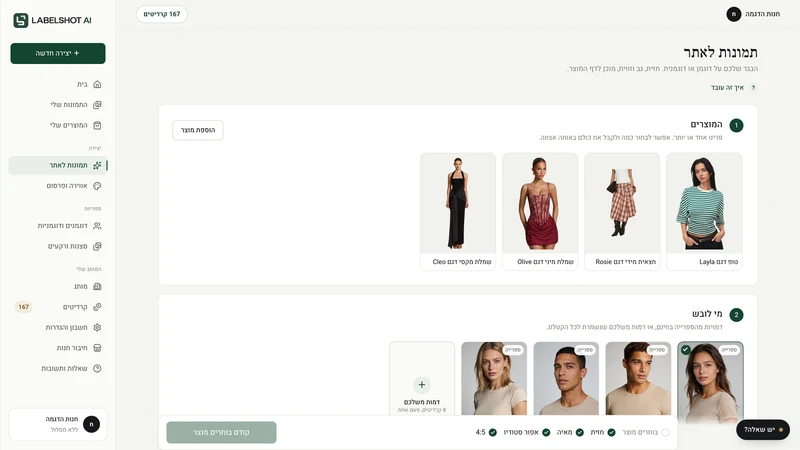Viewport: 800px width, 450px height.
Task: Click the question icon of שאלות ותשובות
Action: pos(97,368)
